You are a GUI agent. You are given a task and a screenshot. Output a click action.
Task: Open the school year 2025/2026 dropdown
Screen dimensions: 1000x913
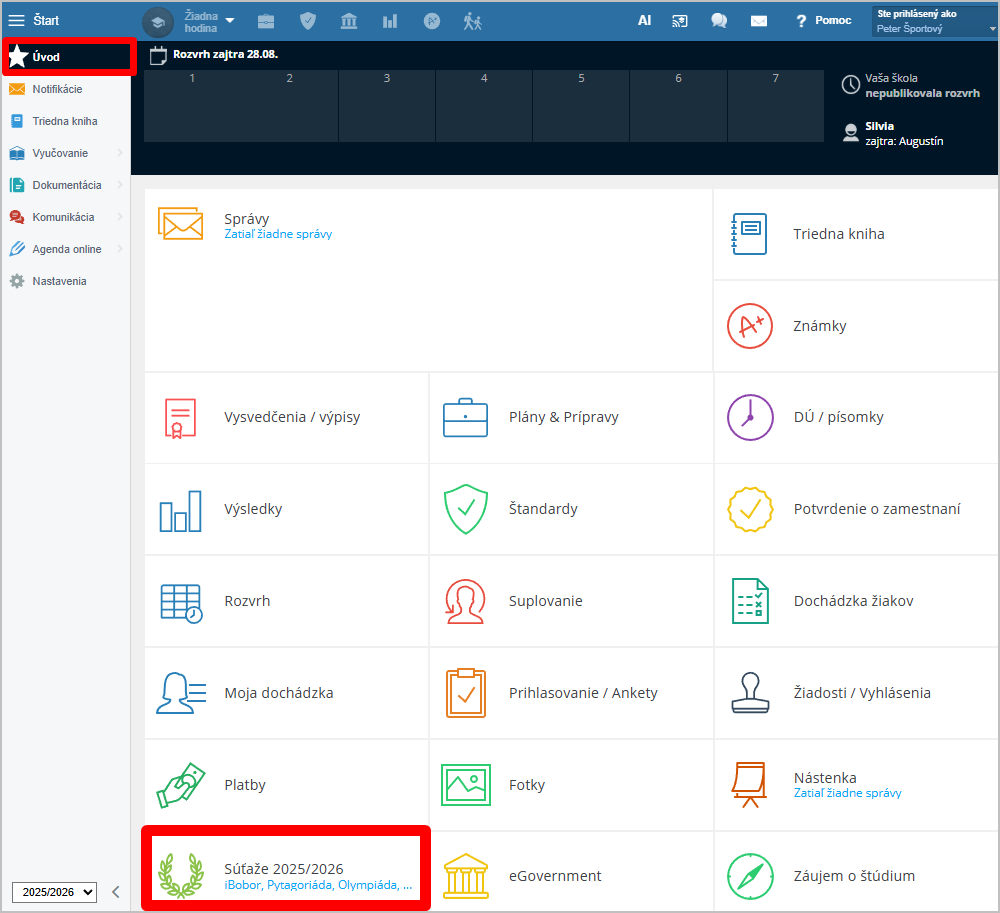point(54,892)
